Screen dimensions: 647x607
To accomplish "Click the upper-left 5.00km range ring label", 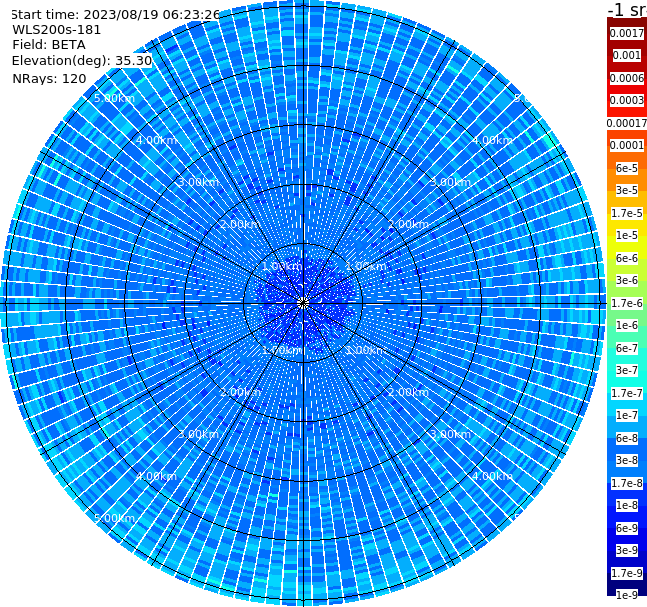I will pyautogui.click(x=114, y=98).
